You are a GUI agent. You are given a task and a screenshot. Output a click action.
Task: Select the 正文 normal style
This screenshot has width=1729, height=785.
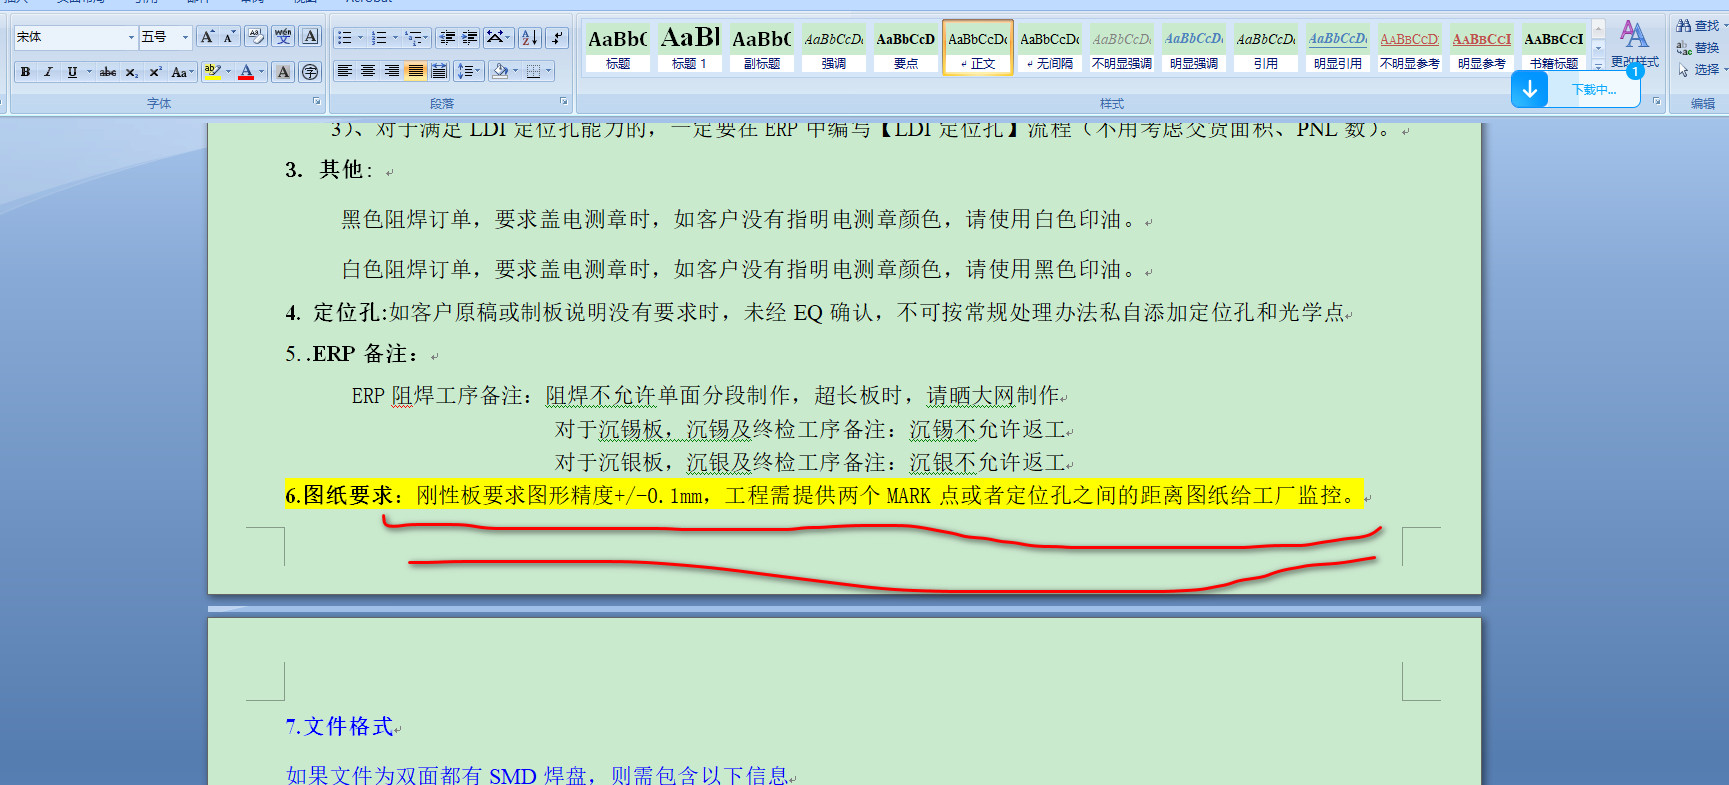point(978,48)
